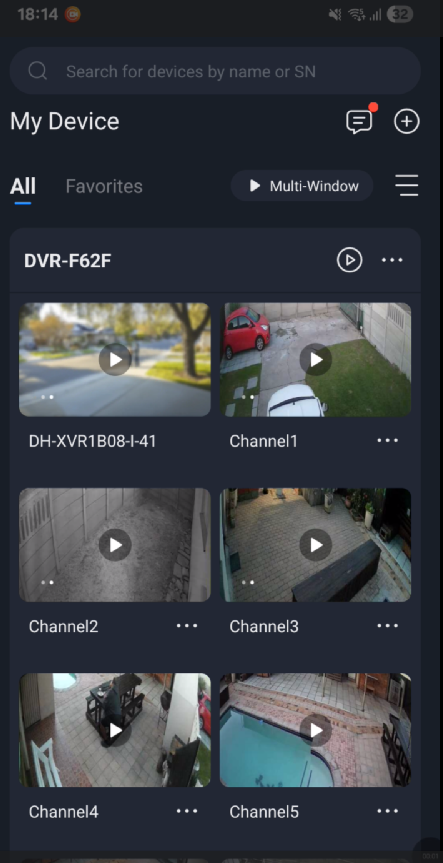
Task: Play all channels of DVR-F62F
Action: 349,260
